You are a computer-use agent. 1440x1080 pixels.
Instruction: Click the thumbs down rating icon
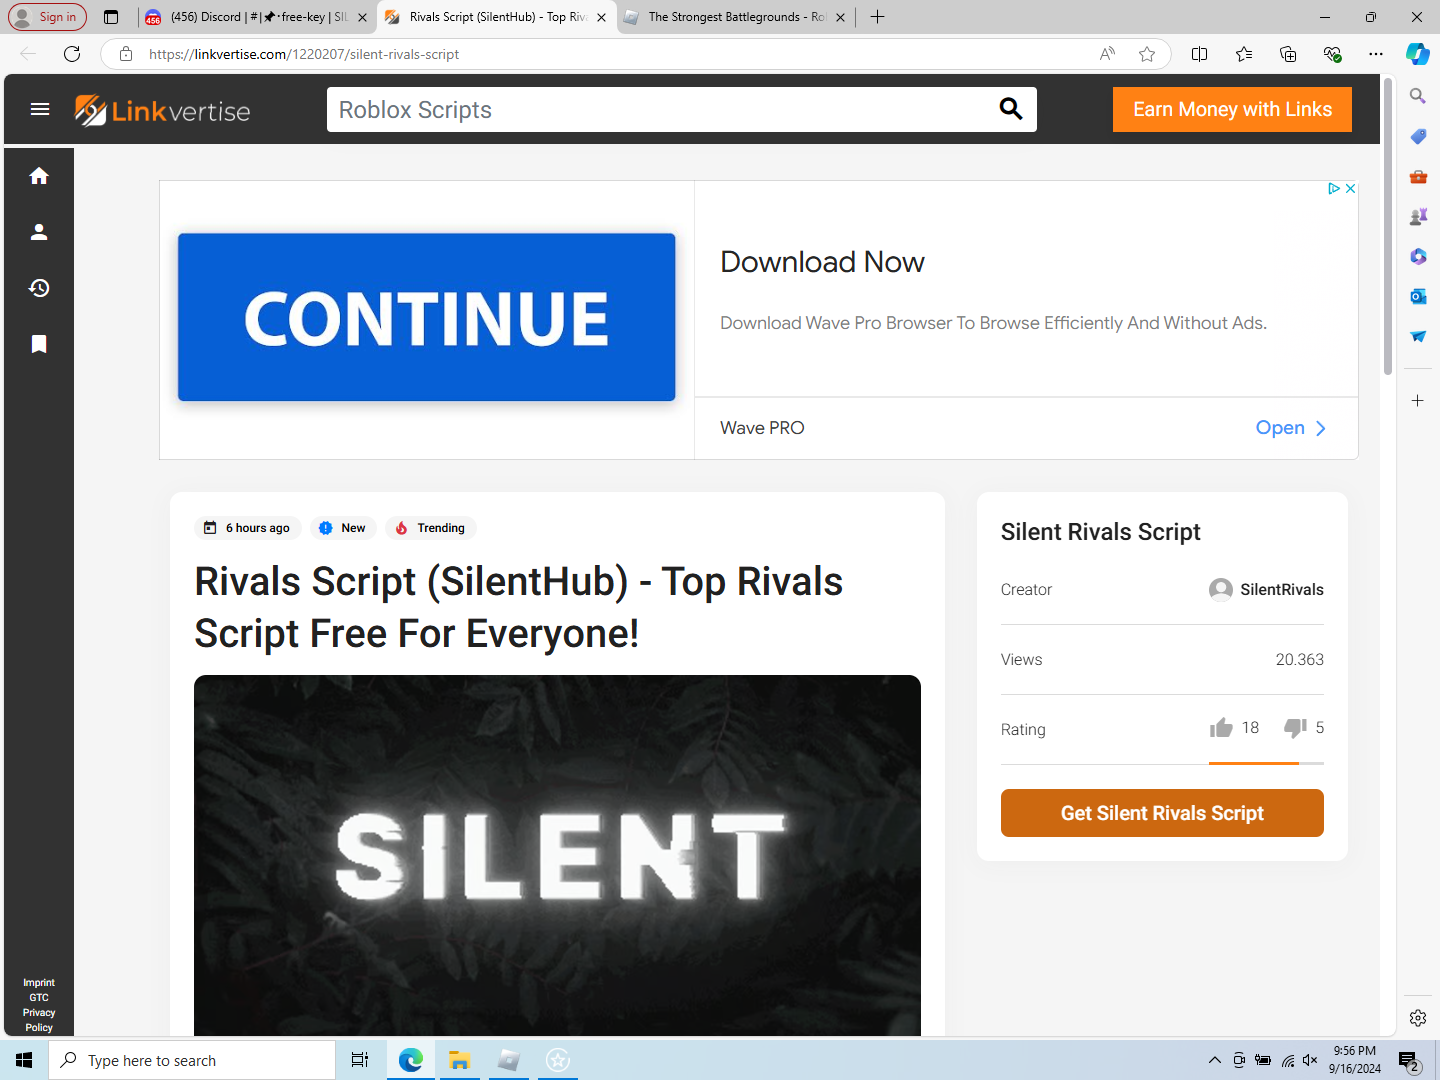(1295, 728)
